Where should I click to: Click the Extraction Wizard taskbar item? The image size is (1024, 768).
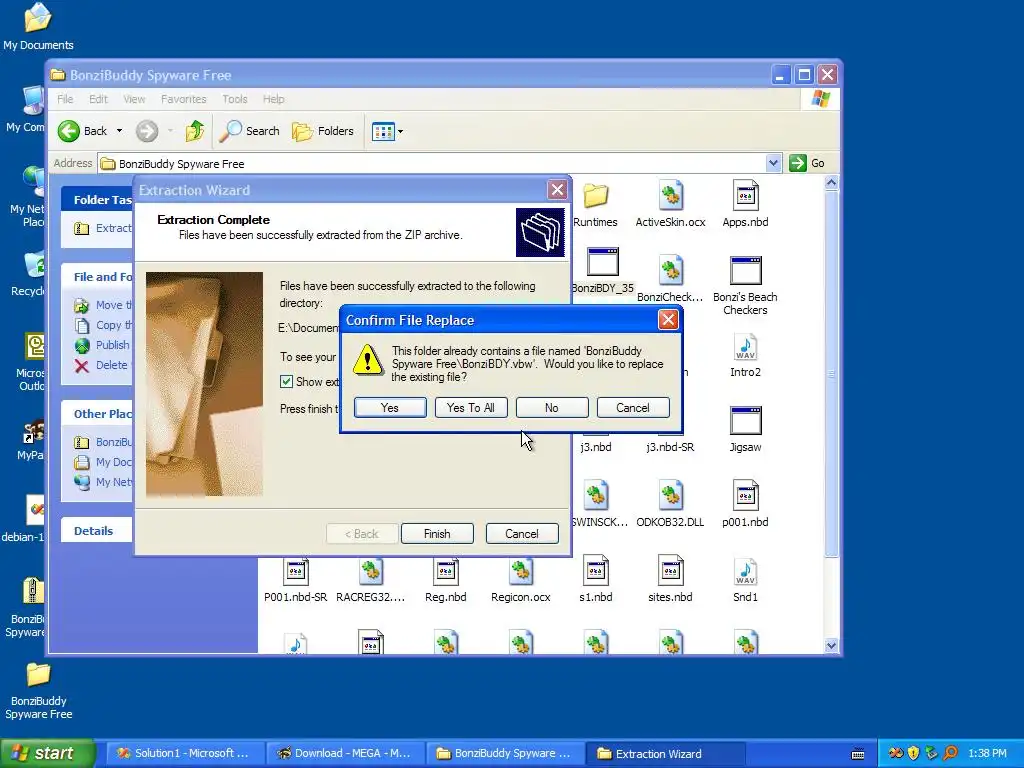pyautogui.click(x=665, y=753)
